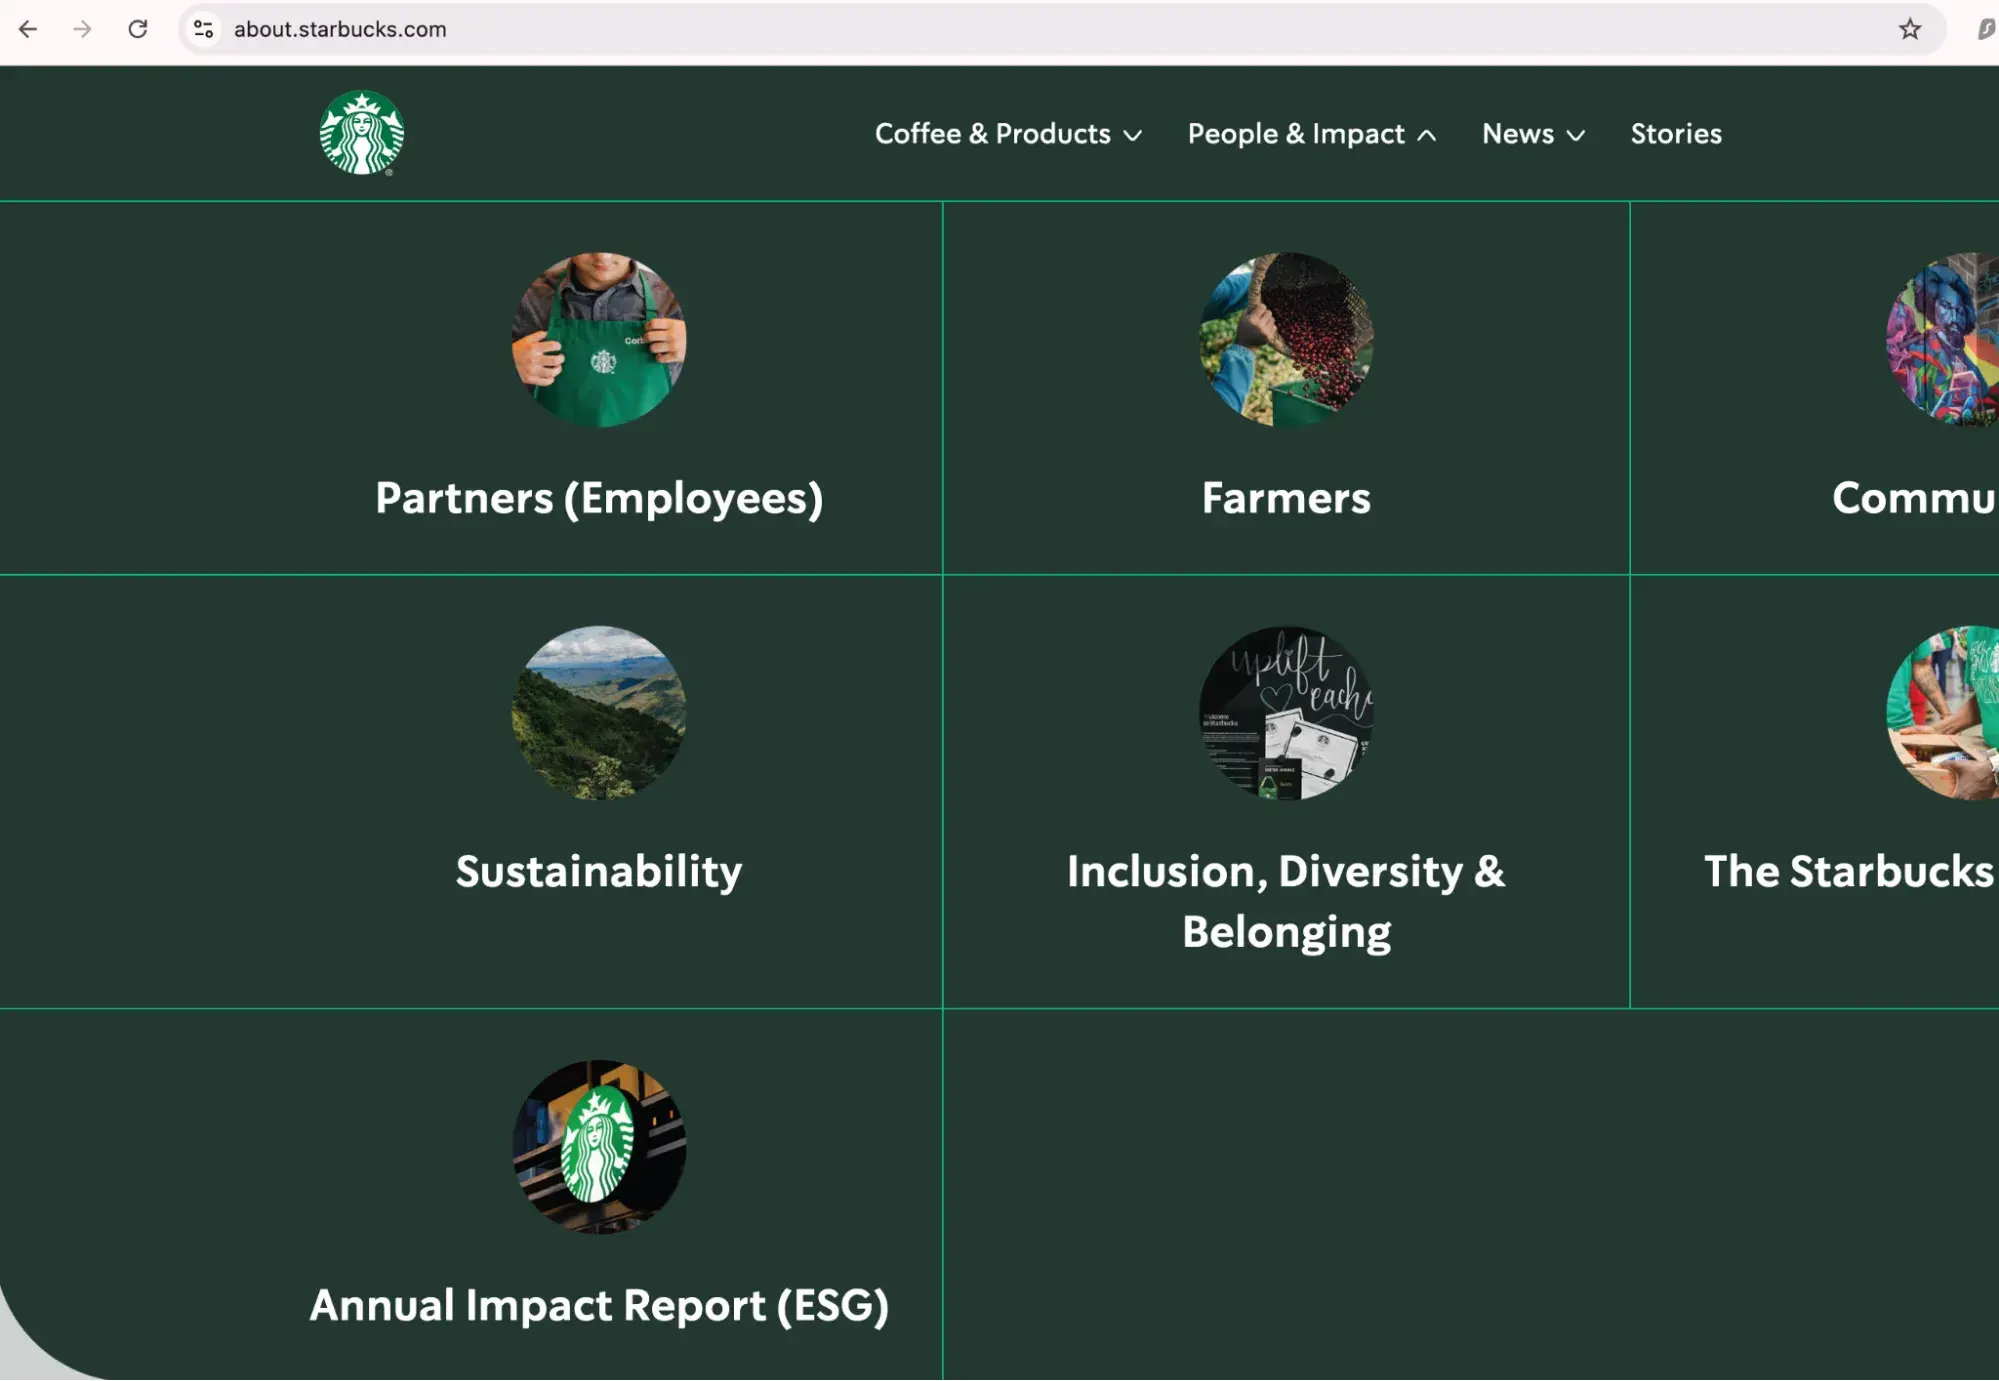
Task: Click the volunteers Starbucks Foundation thumbnail
Action: pos(1943,713)
